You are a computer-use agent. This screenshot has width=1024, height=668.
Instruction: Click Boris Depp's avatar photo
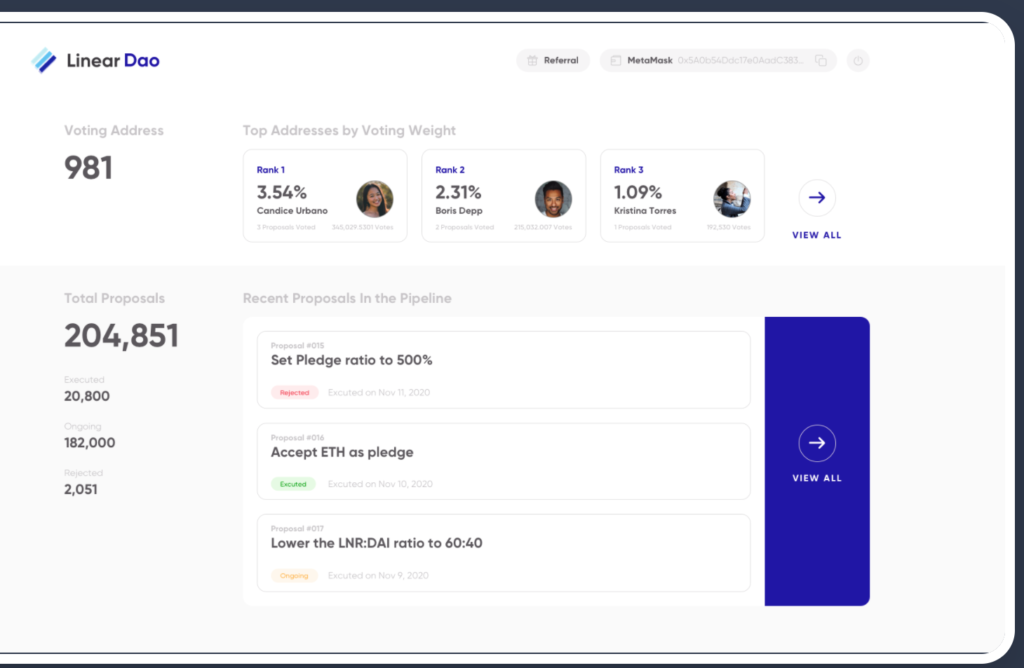[553, 199]
